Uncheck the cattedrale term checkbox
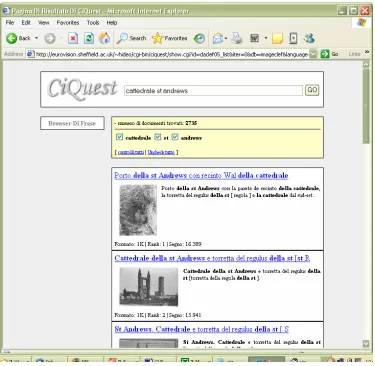The image size is (375, 366). (x=119, y=137)
